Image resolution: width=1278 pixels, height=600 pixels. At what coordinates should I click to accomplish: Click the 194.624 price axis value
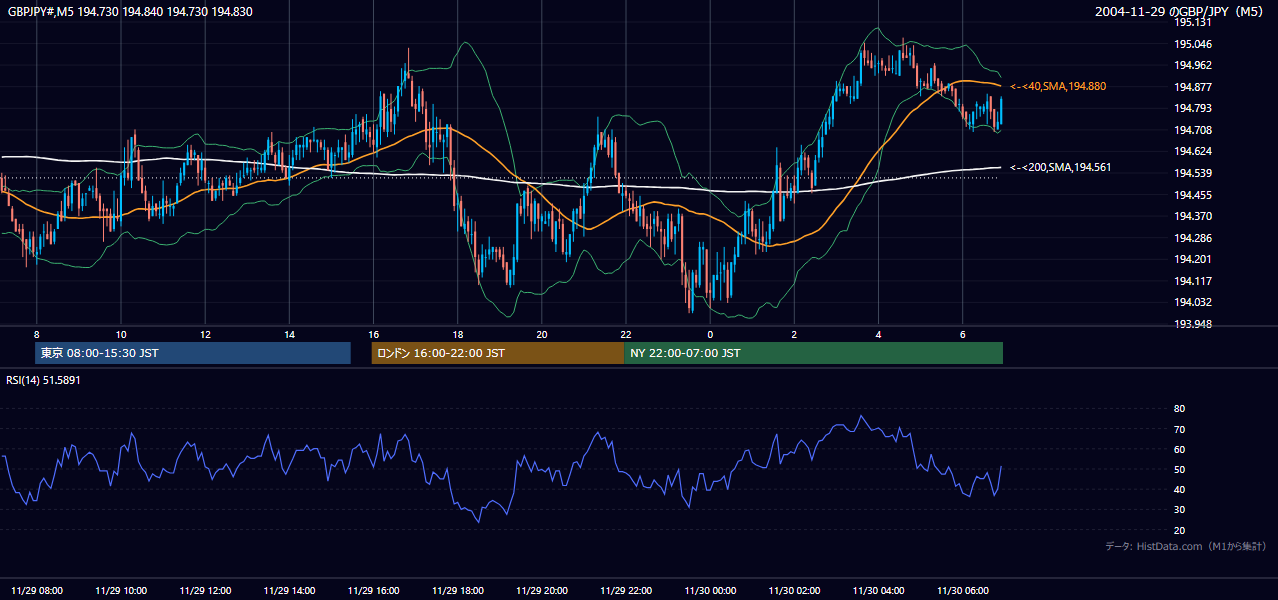pos(1193,151)
